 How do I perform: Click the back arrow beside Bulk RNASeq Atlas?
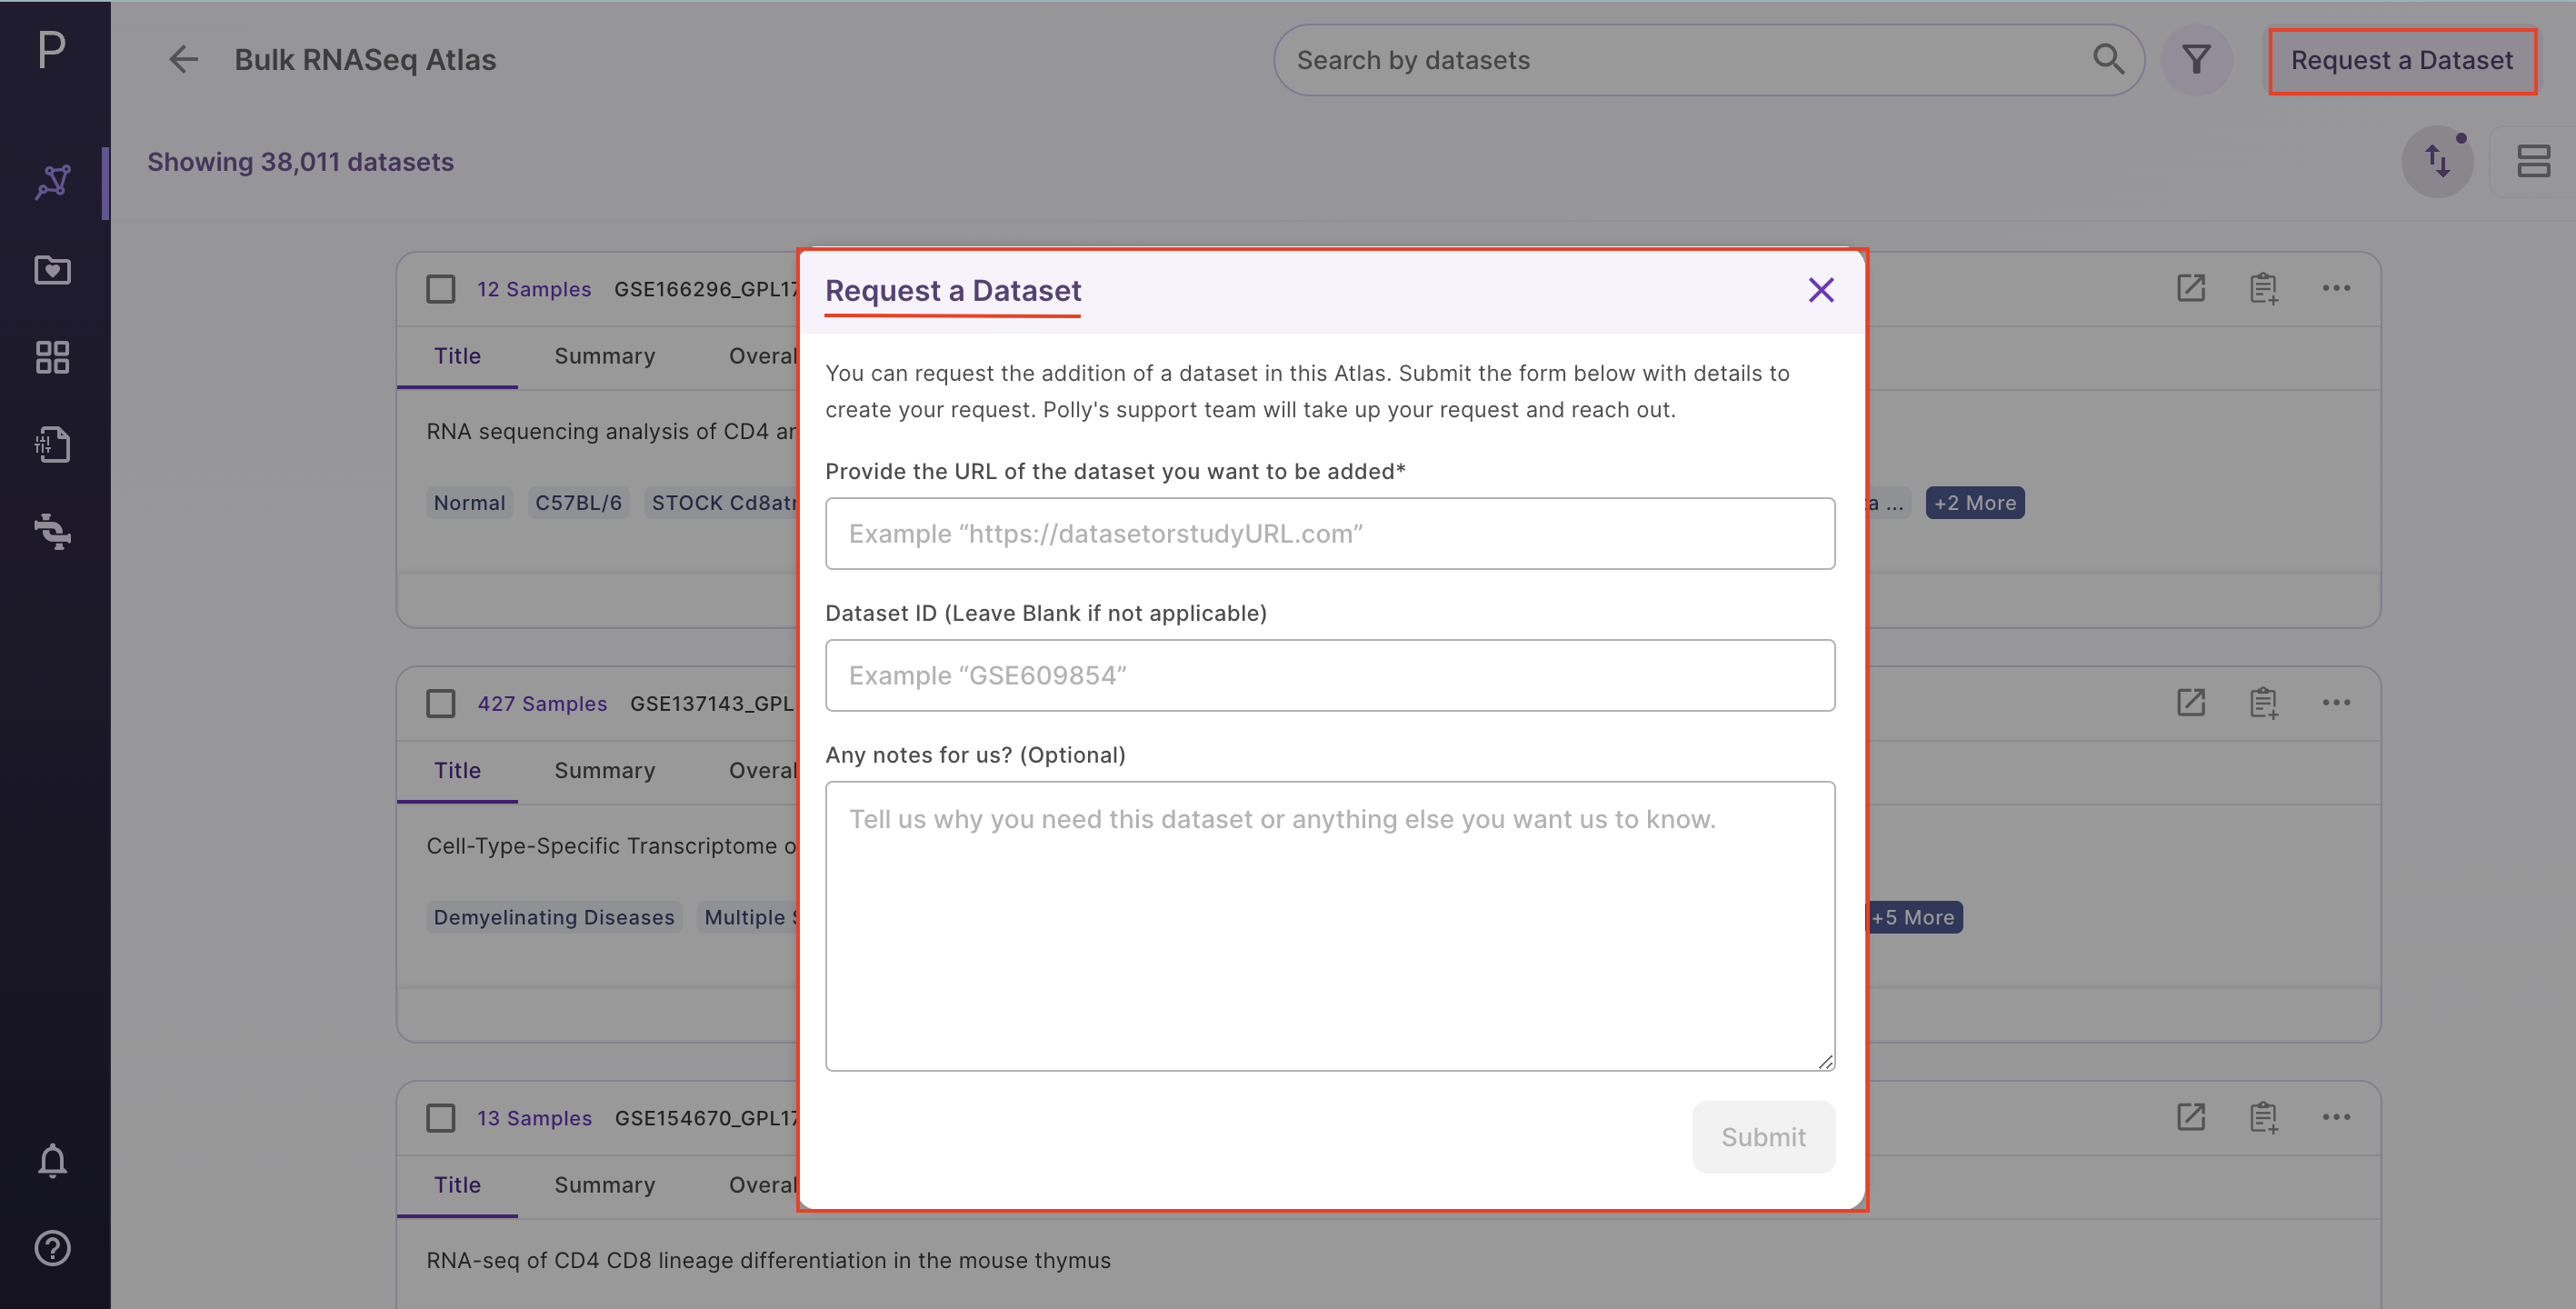coord(183,60)
